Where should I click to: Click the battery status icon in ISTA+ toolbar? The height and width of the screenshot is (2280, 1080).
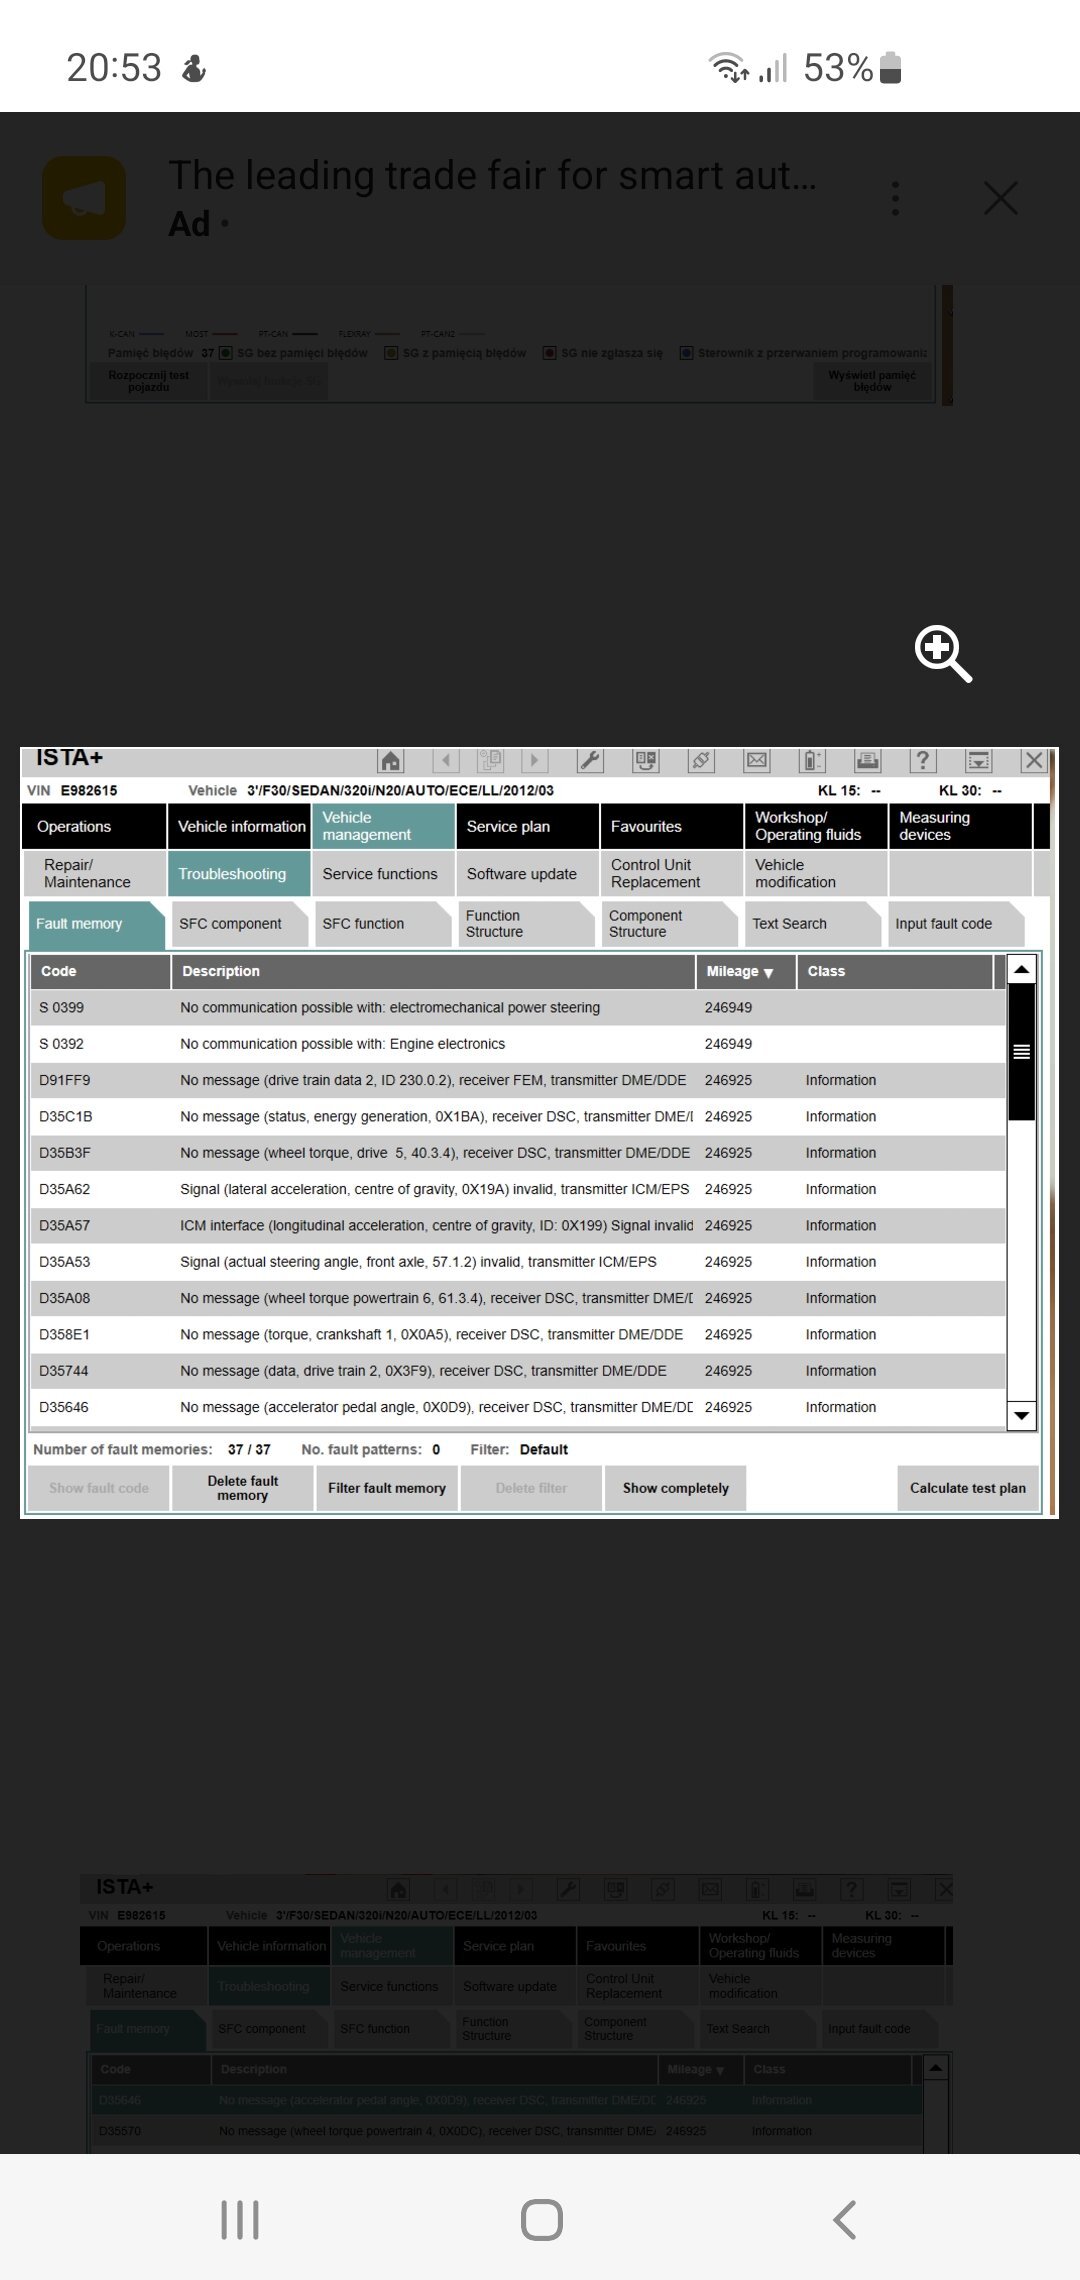click(x=812, y=761)
